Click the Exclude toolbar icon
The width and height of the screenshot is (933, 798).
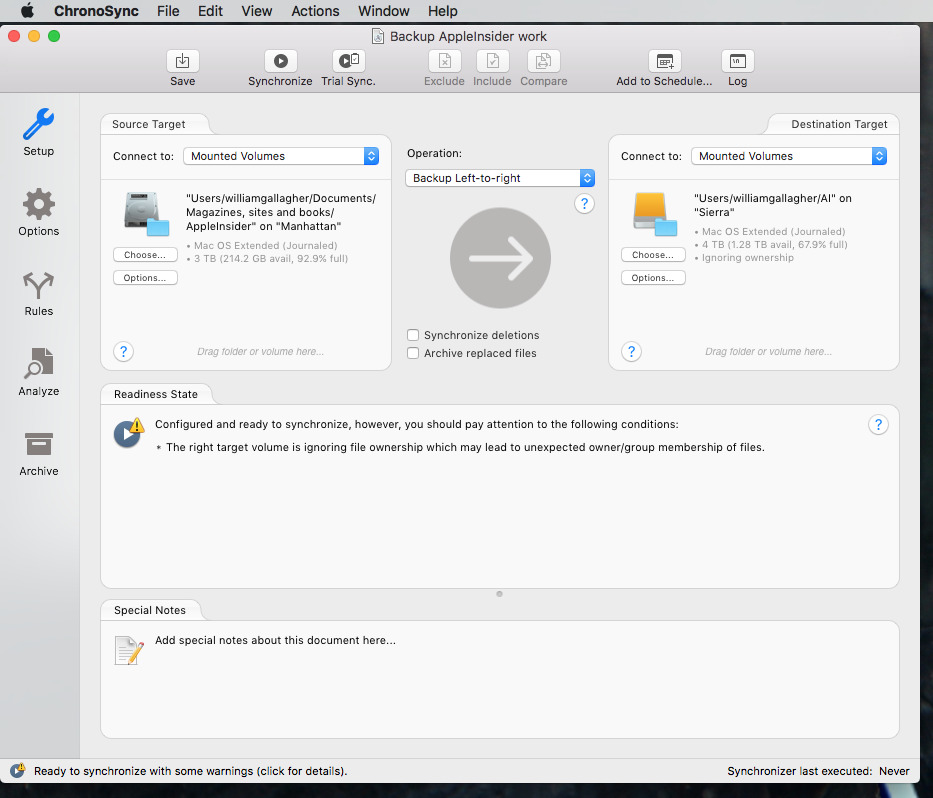point(444,61)
